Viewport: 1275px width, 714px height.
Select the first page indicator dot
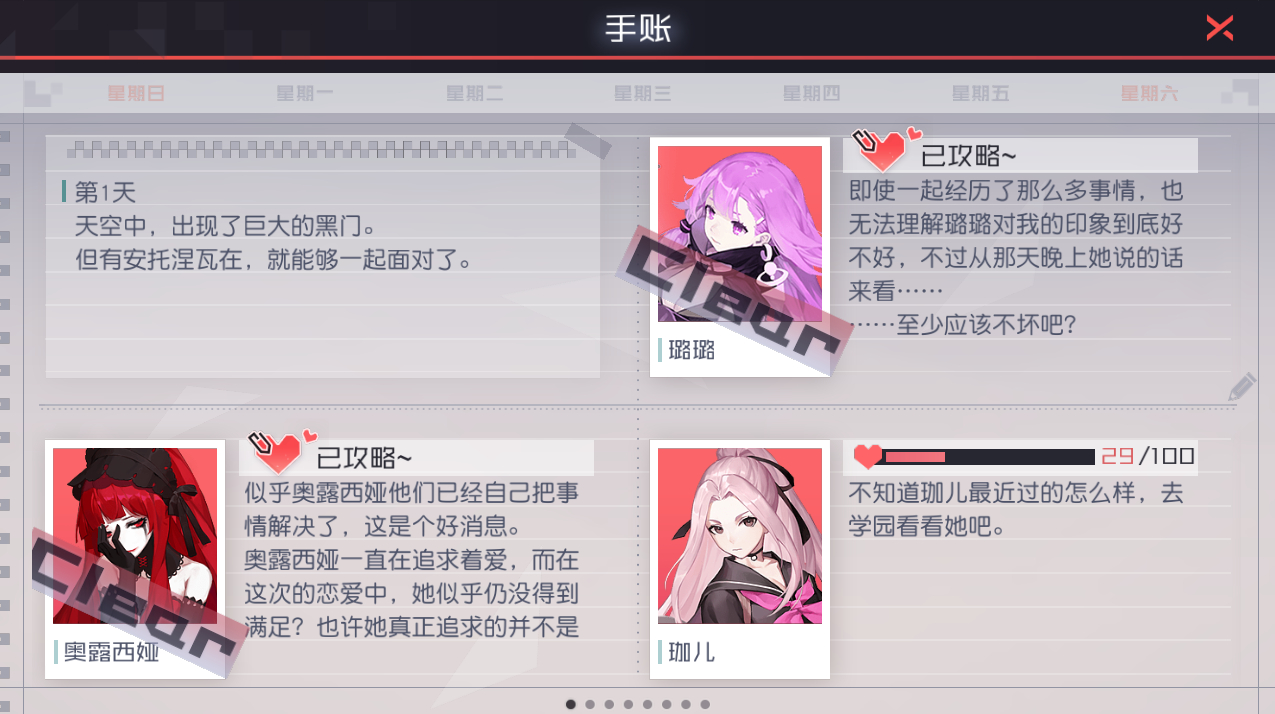point(570,704)
